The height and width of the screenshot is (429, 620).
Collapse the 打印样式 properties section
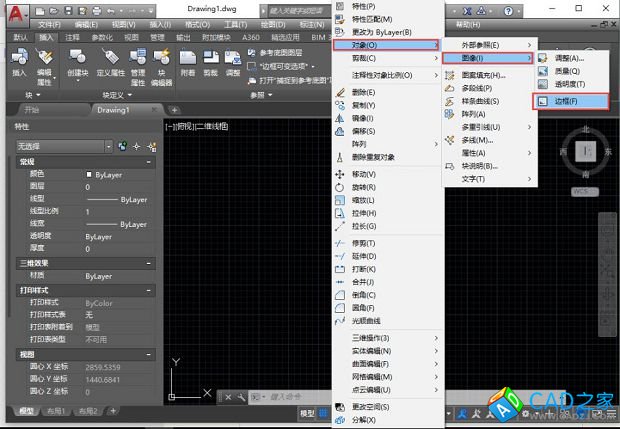pyautogui.click(x=149, y=289)
